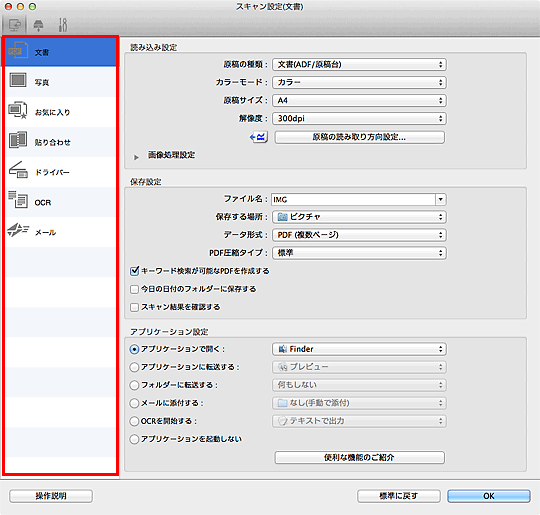Viewport: 540px width, 515px height.
Task: Click the ドライバー sidebar label
Action: pos(52,173)
